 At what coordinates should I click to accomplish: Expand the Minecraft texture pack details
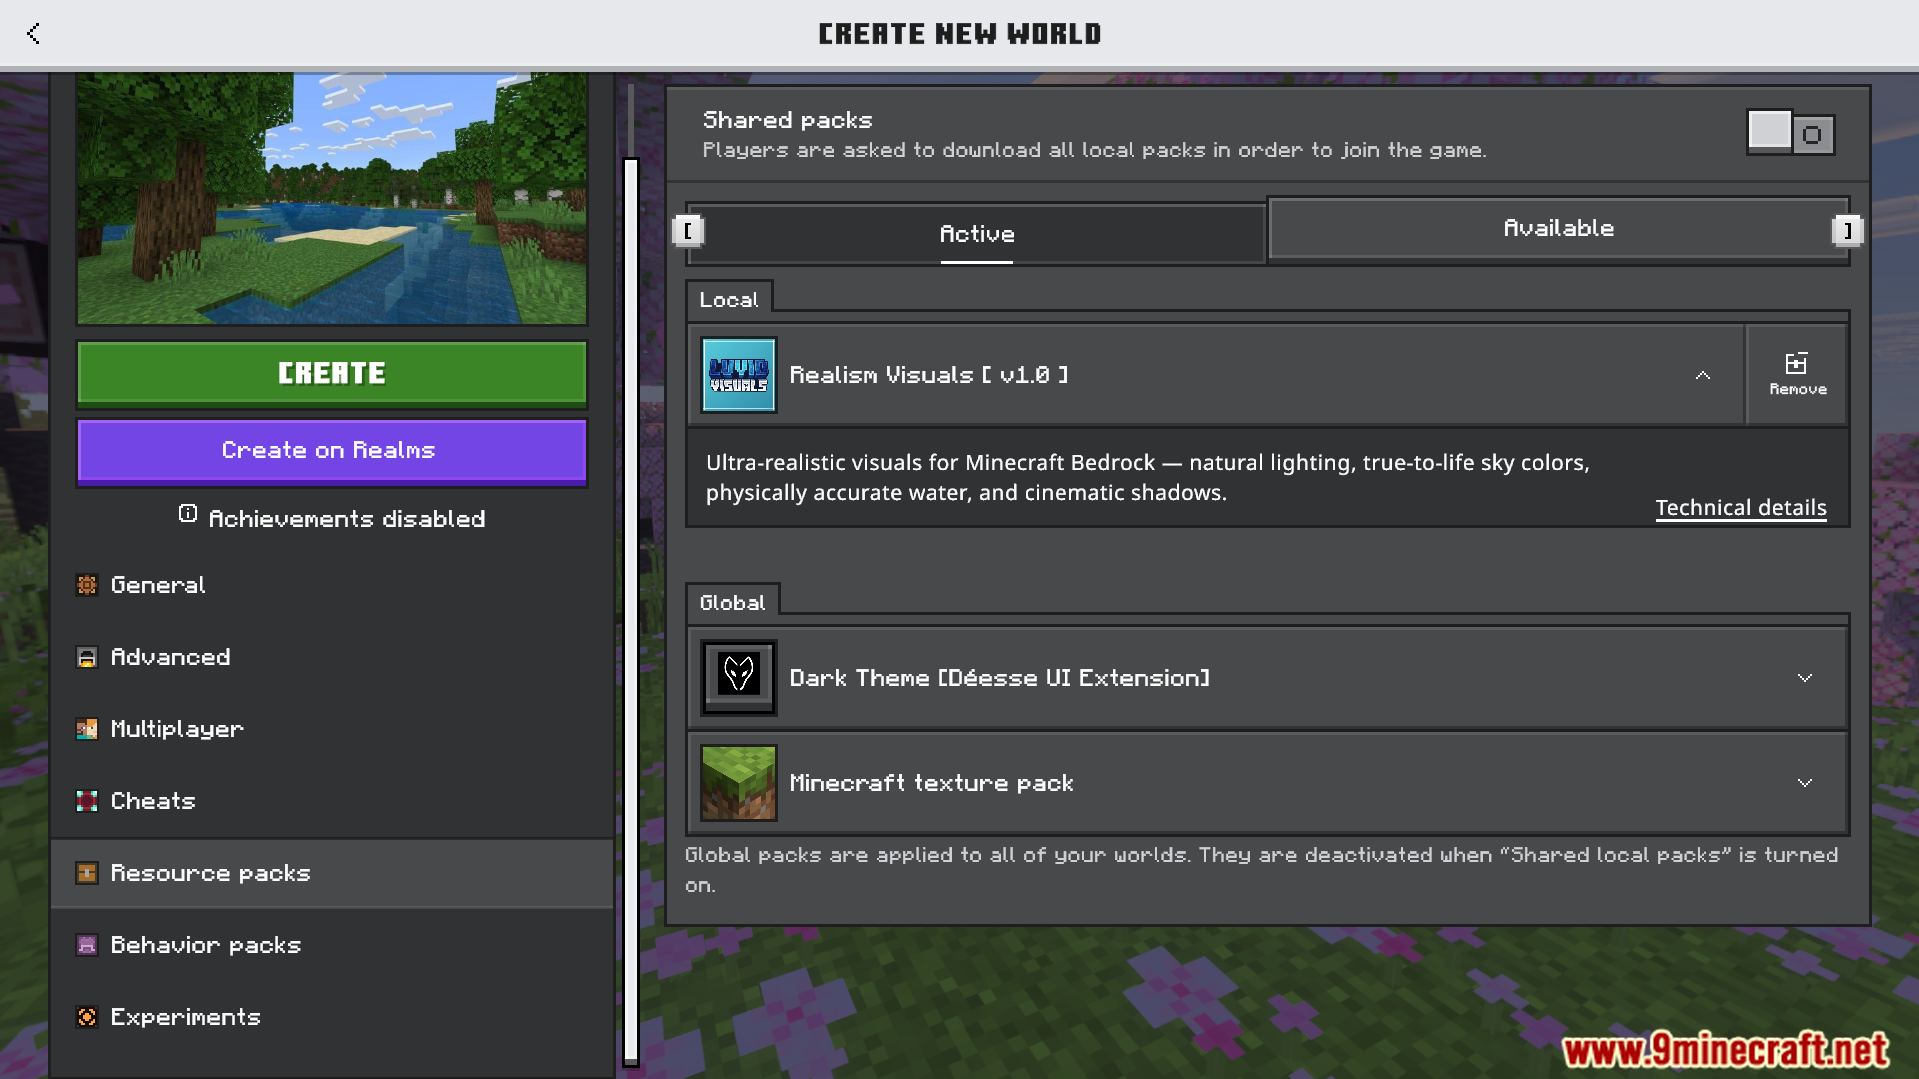[x=1805, y=783]
